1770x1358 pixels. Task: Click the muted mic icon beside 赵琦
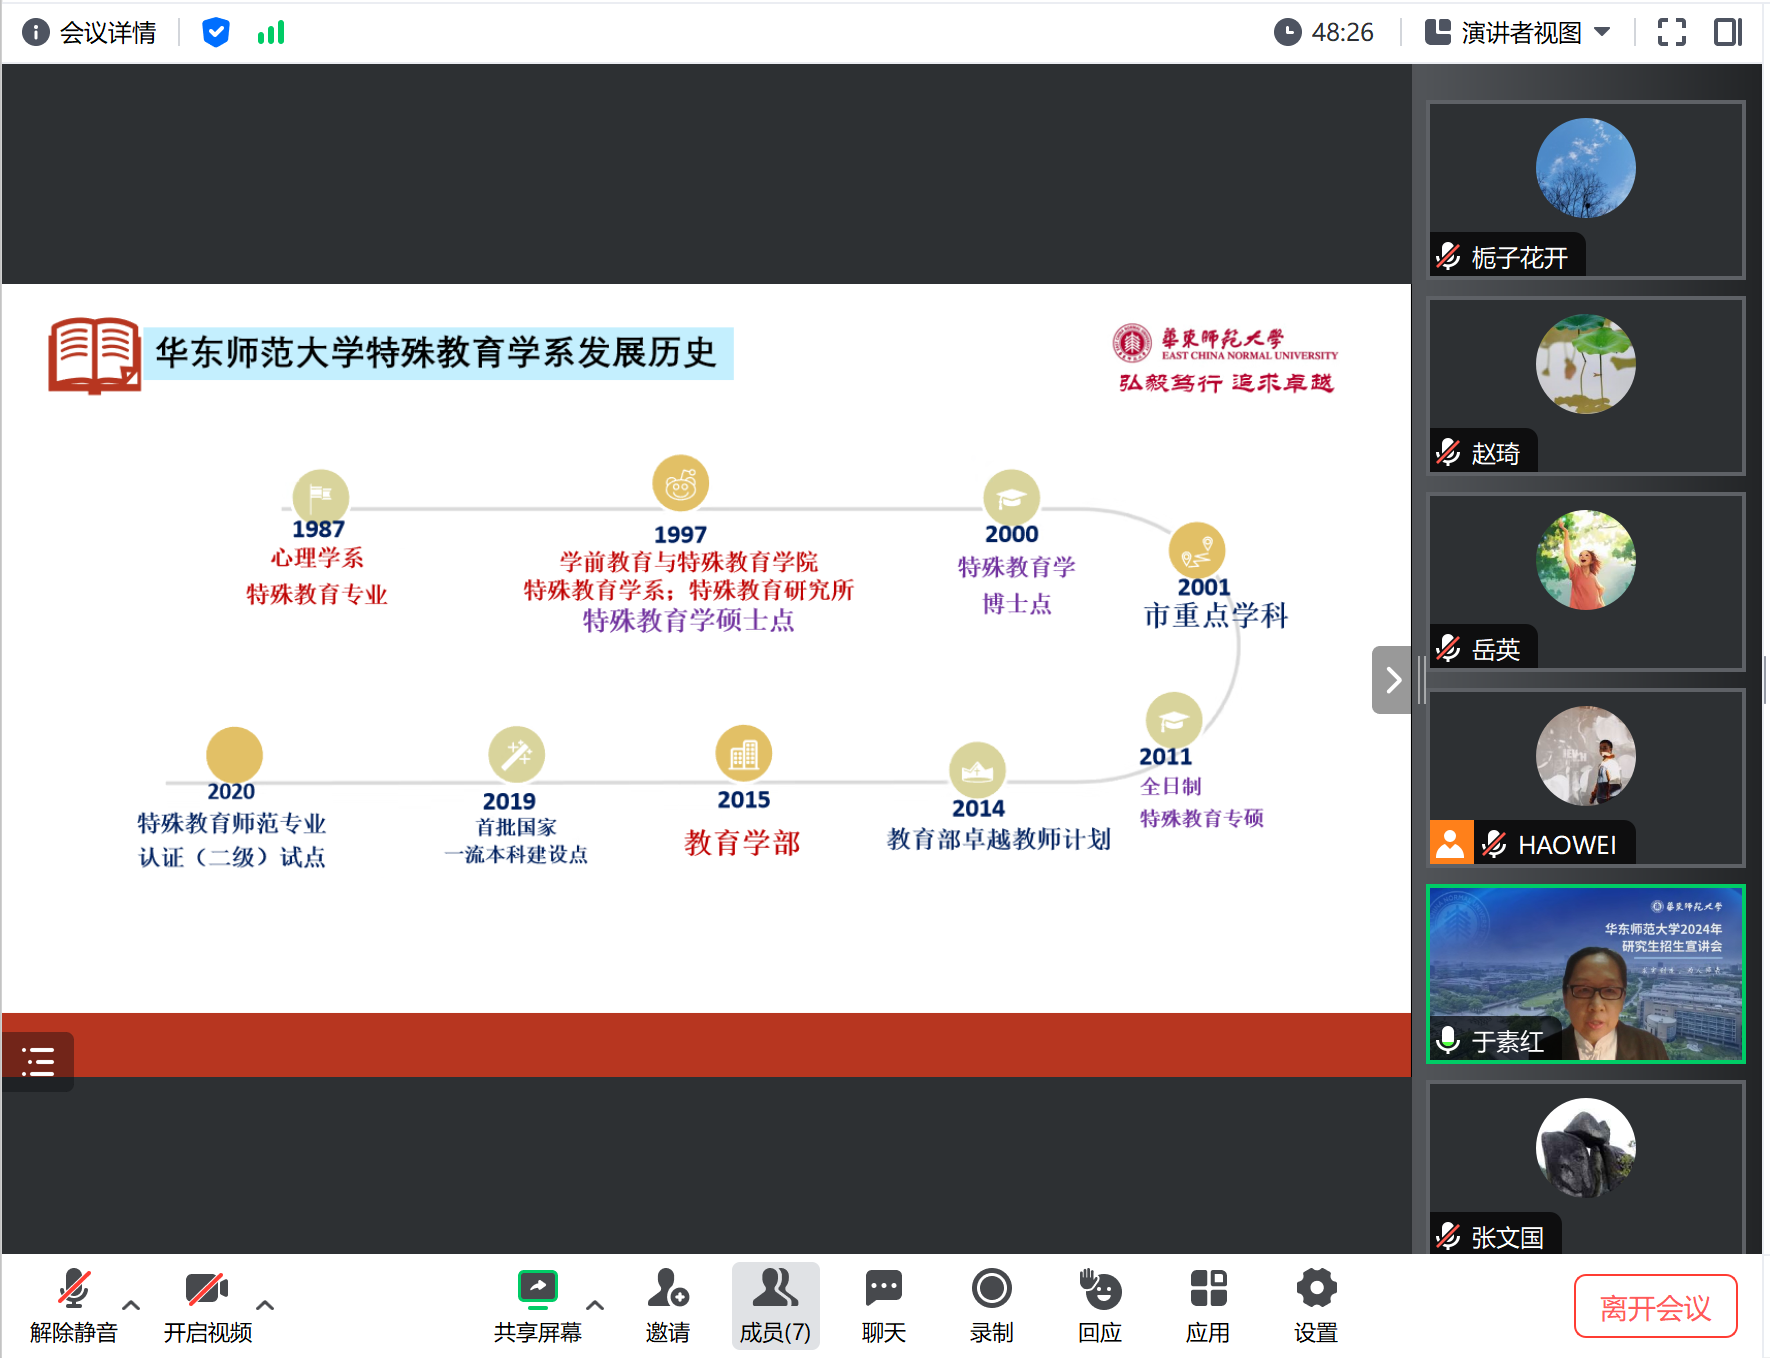[x=1448, y=453]
